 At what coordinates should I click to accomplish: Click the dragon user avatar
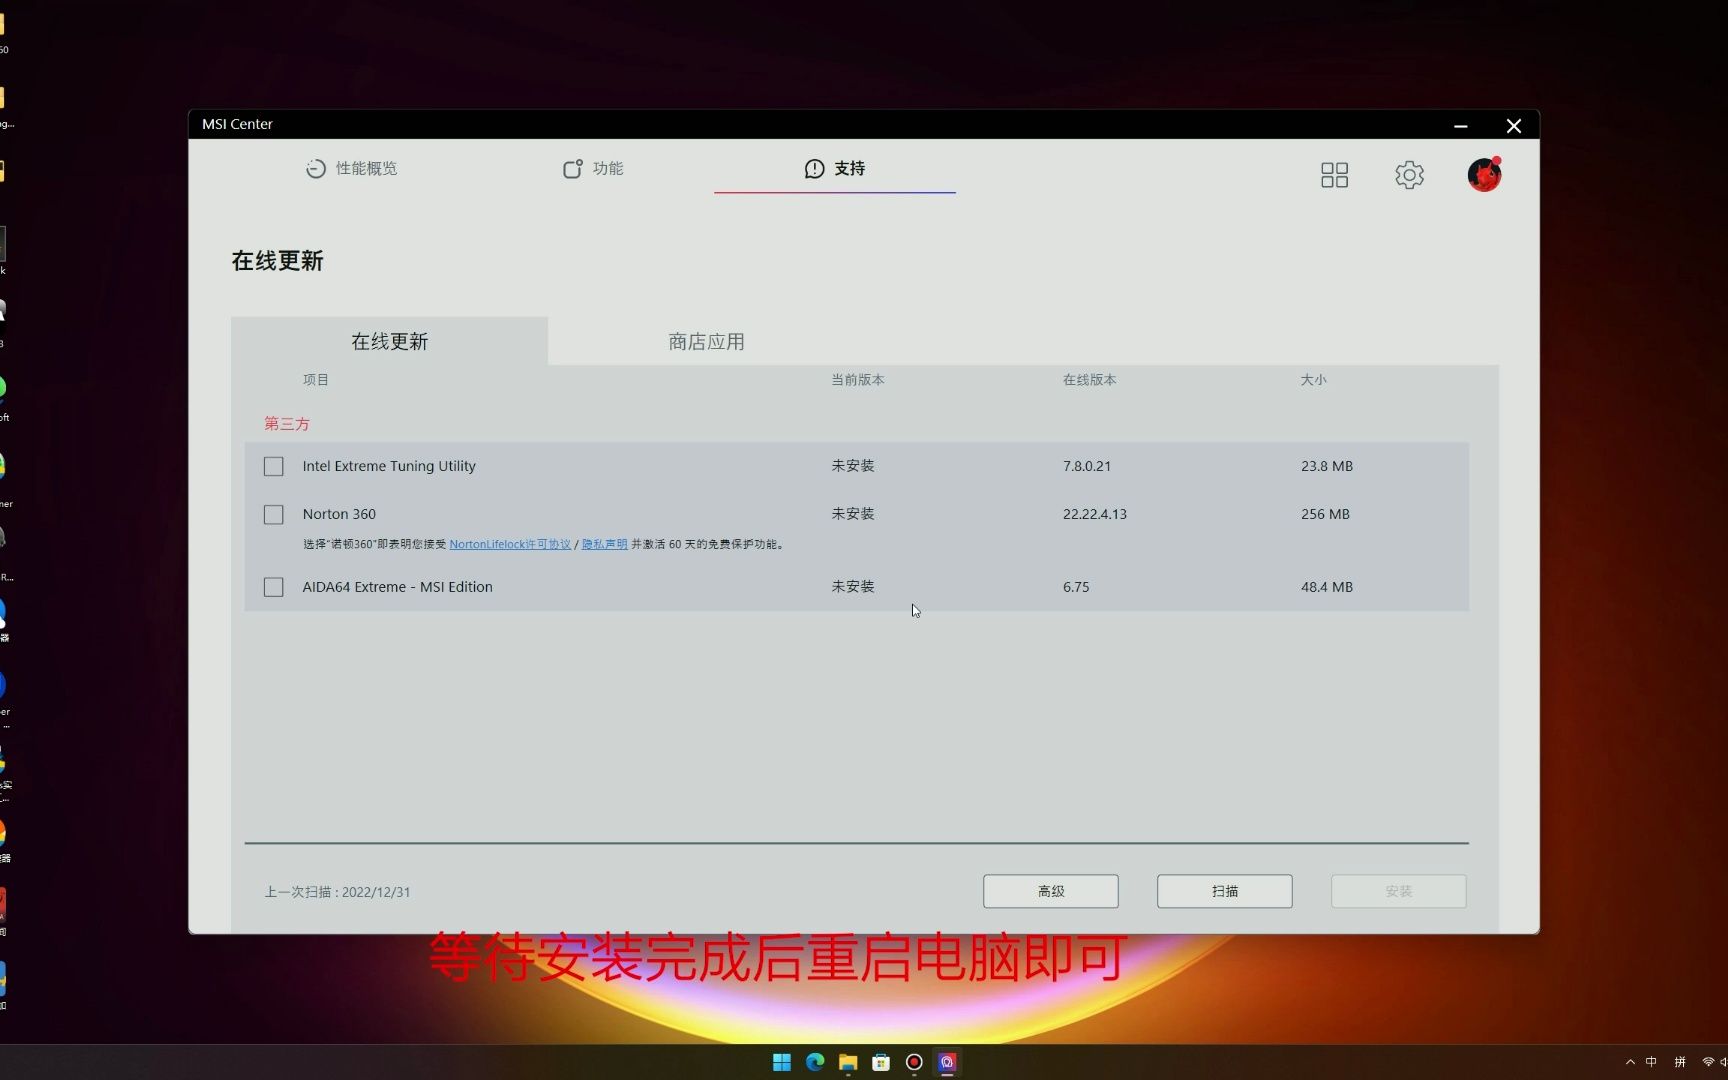tap(1484, 174)
